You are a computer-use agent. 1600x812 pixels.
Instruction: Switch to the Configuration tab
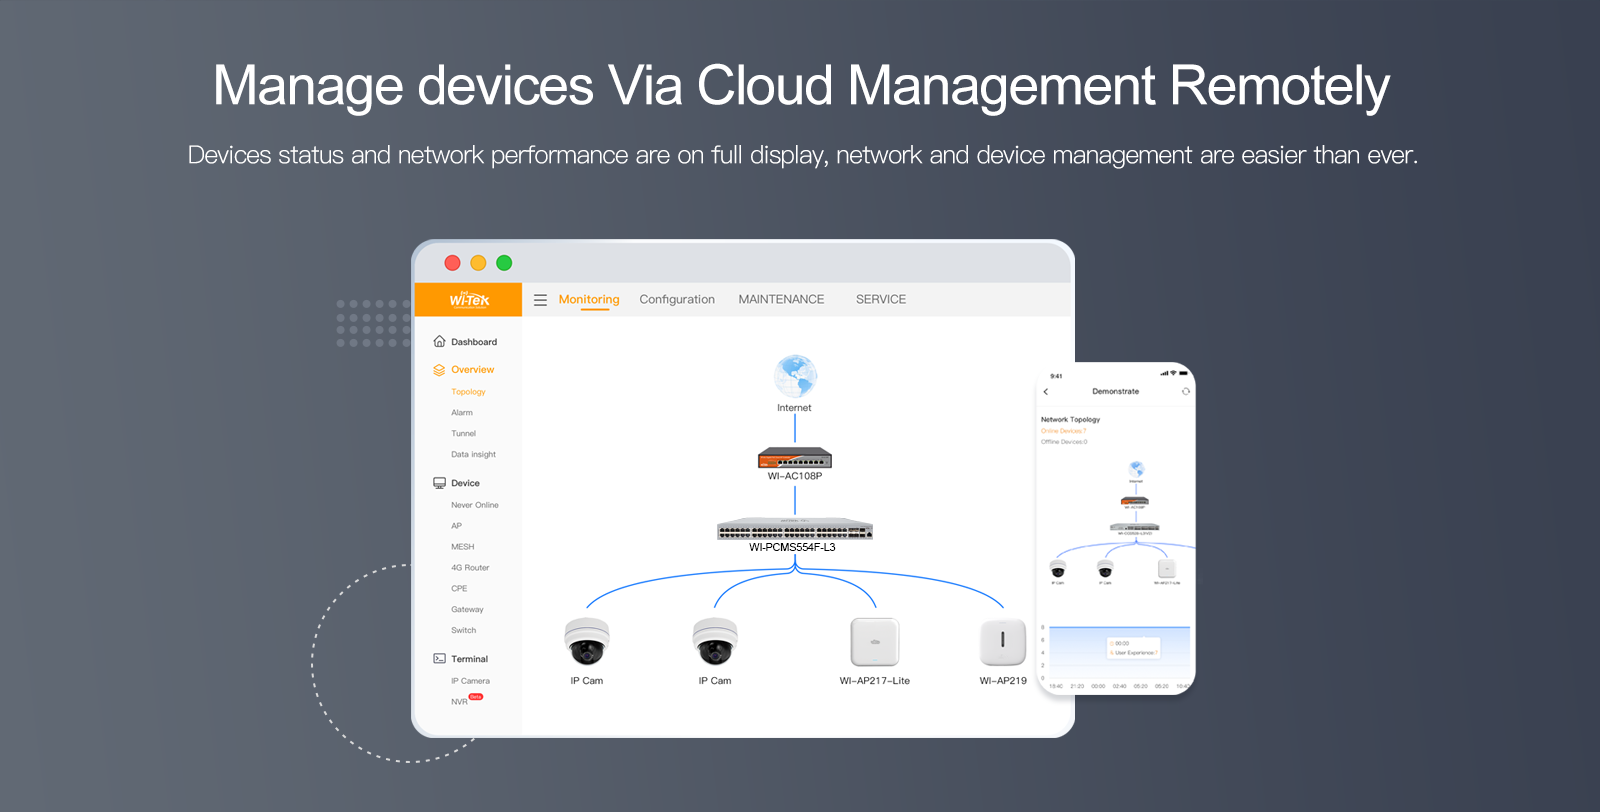[x=677, y=300]
